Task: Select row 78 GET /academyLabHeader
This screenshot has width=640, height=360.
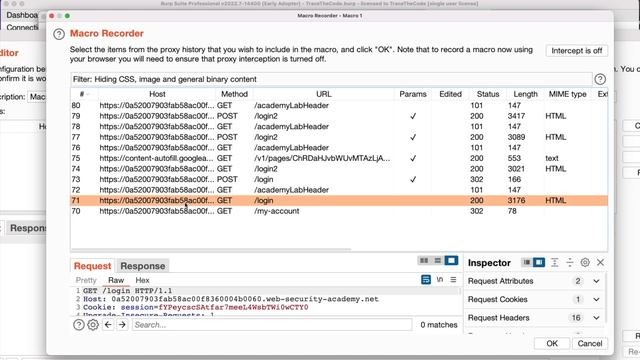Action: click(339, 127)
